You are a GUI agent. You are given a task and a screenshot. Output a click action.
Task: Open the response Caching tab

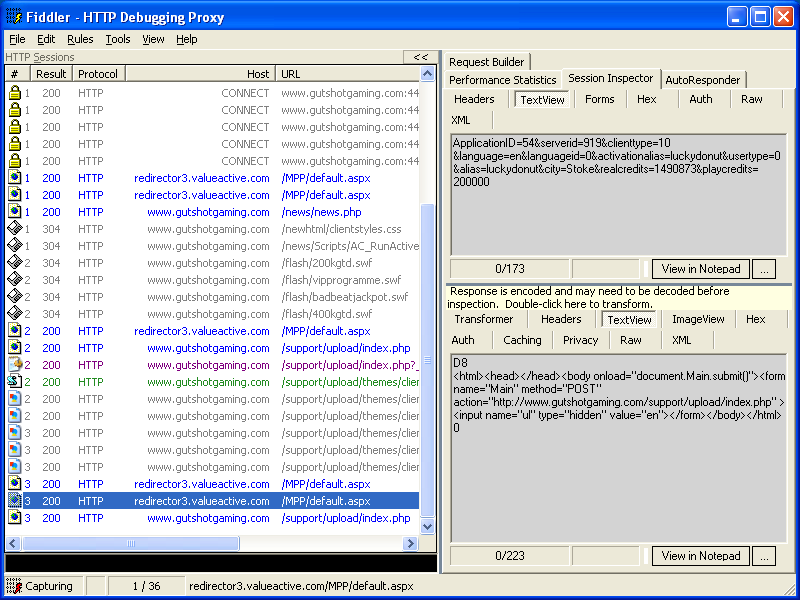(x=522, y=340)
